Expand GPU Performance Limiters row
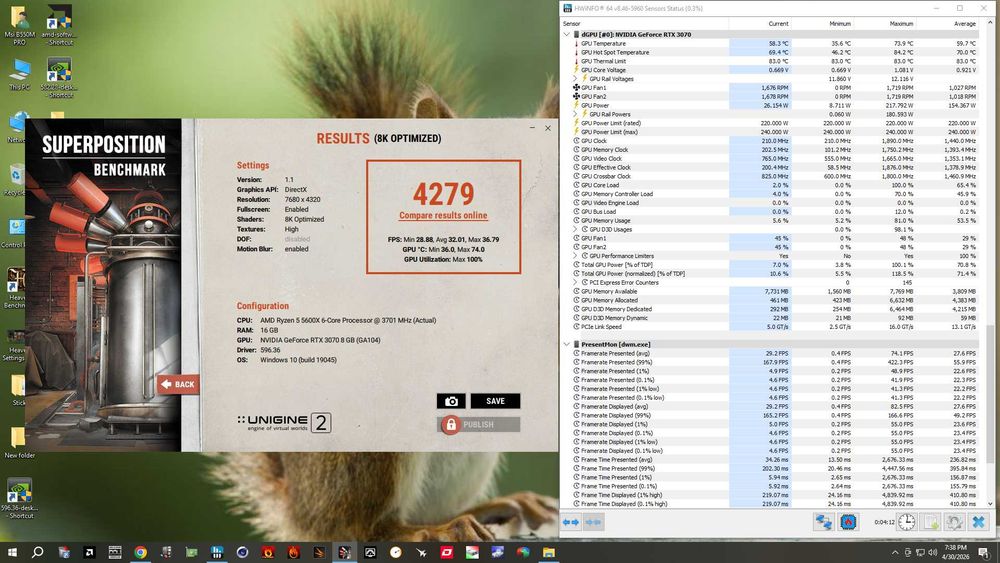 click(x=575, y=256)
